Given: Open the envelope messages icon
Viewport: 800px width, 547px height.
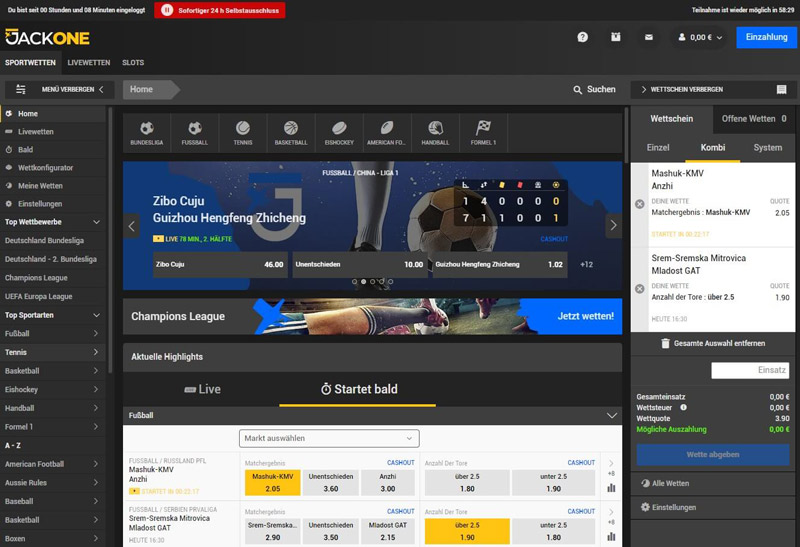Looking at the screenshot, I should pos(648,37).
